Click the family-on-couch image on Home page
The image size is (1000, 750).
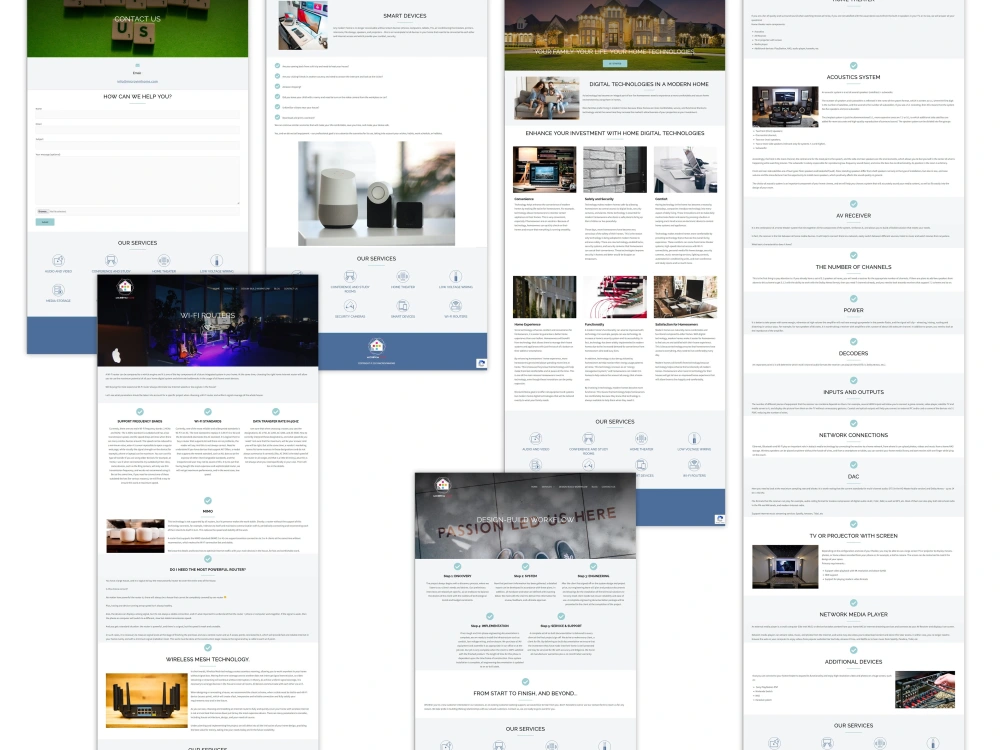point(547,98)
